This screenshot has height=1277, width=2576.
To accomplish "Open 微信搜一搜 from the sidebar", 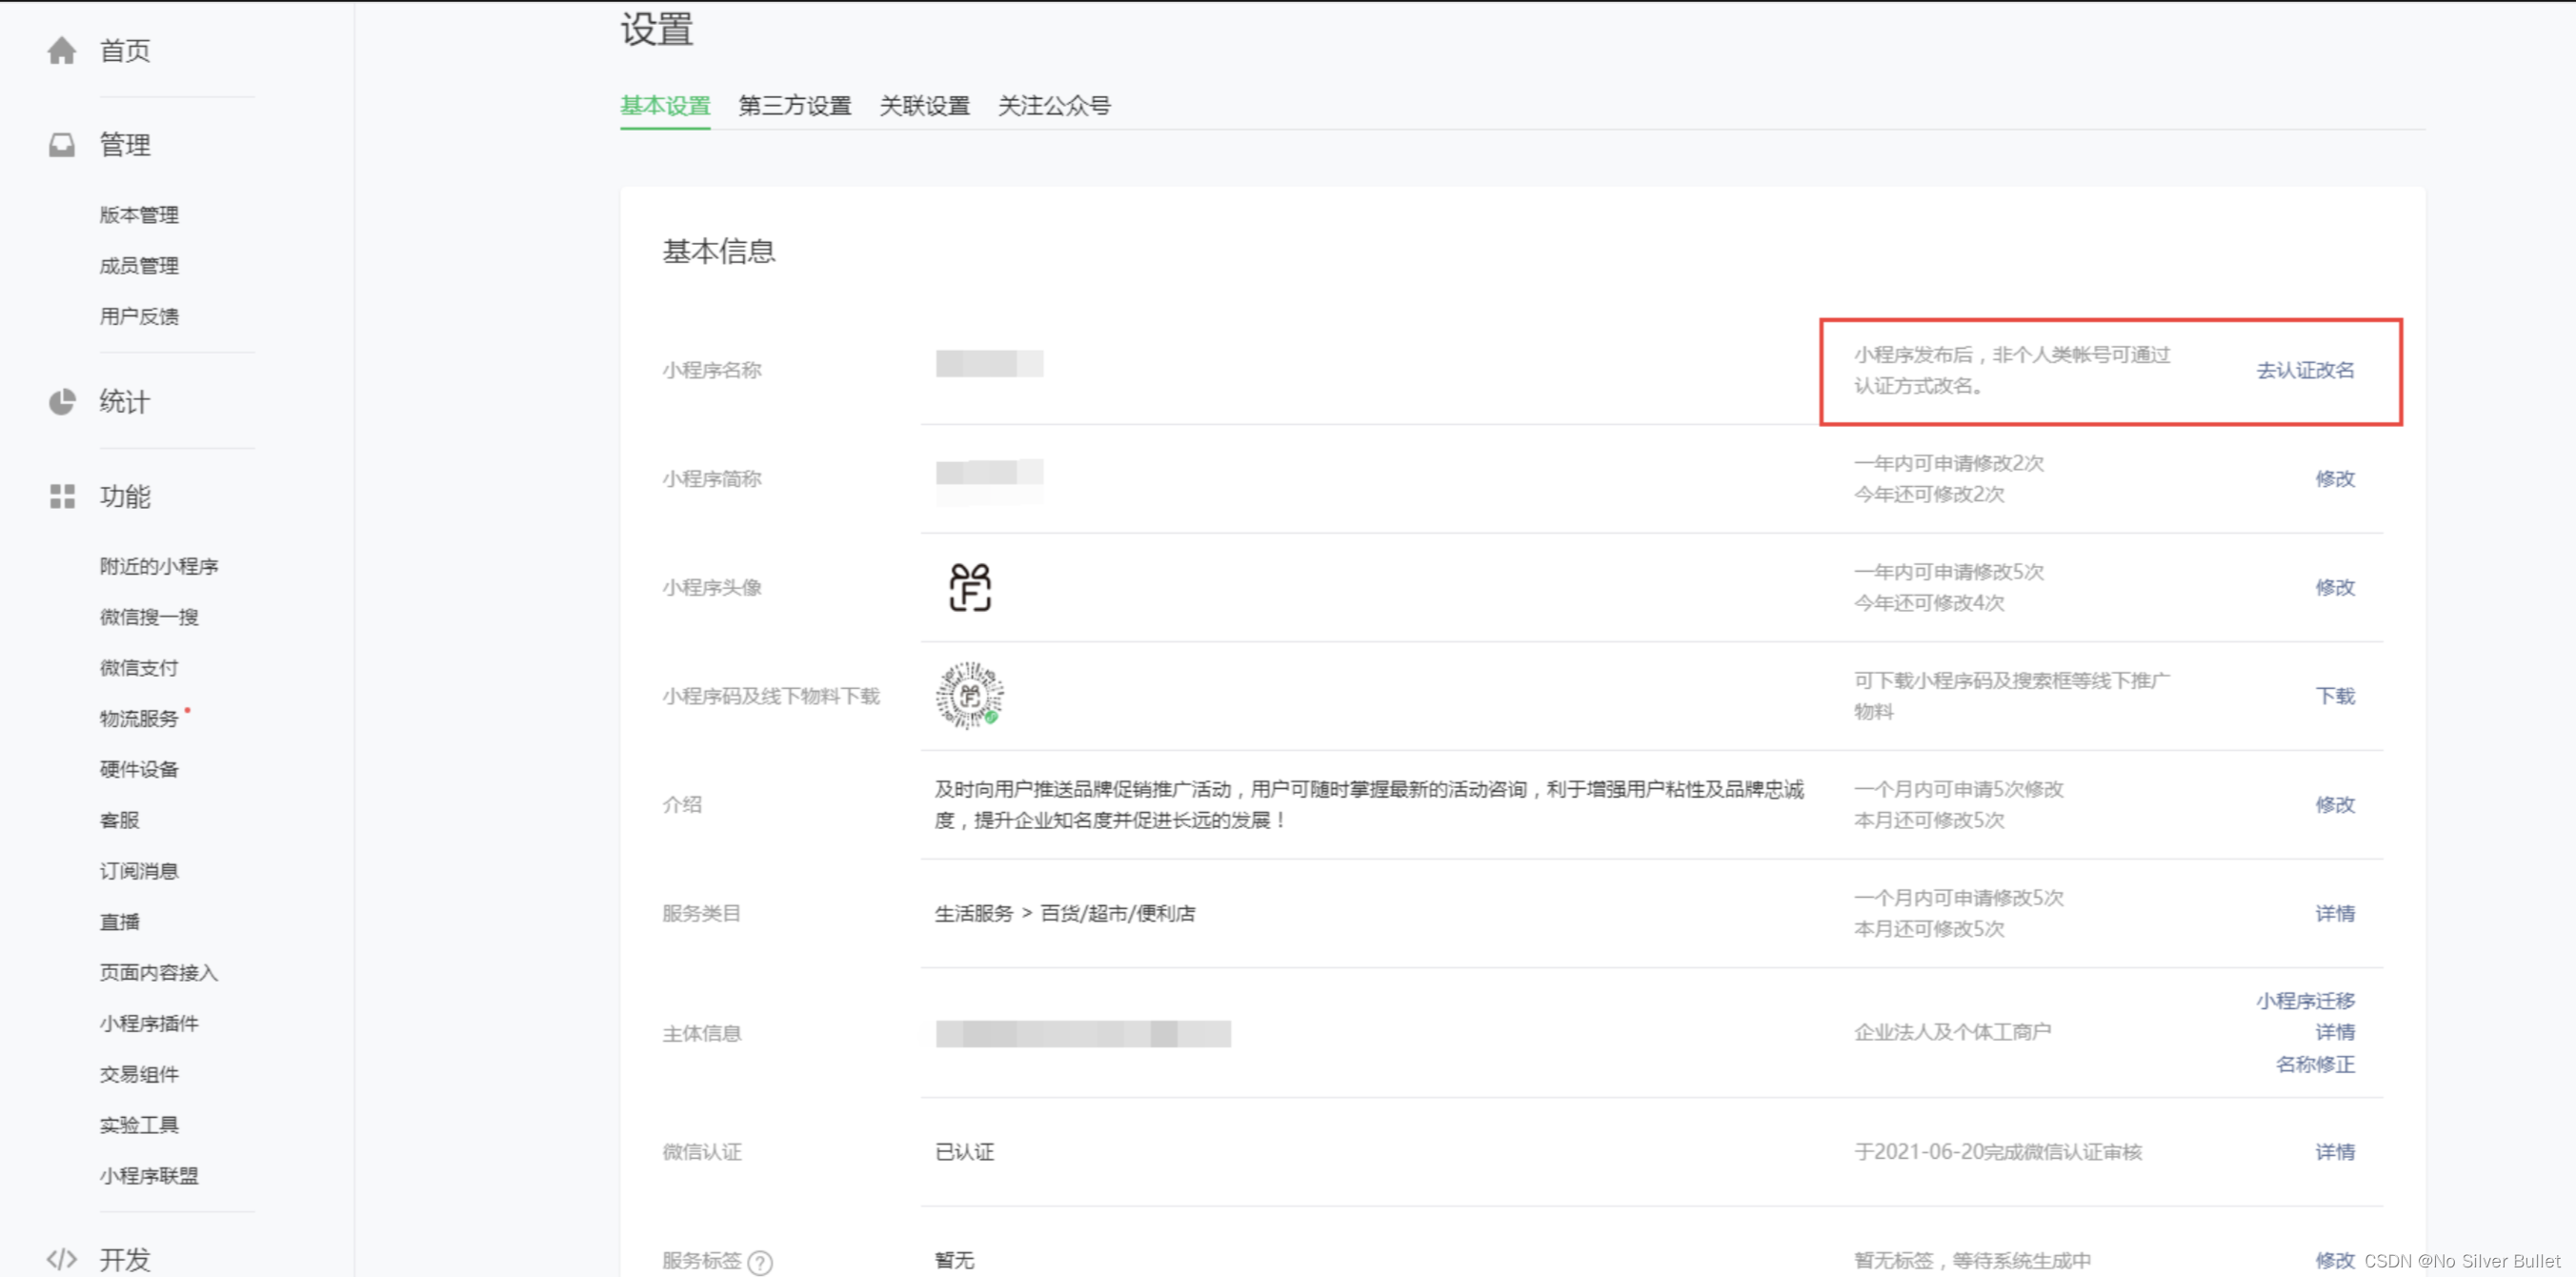I will coord(149,617).
